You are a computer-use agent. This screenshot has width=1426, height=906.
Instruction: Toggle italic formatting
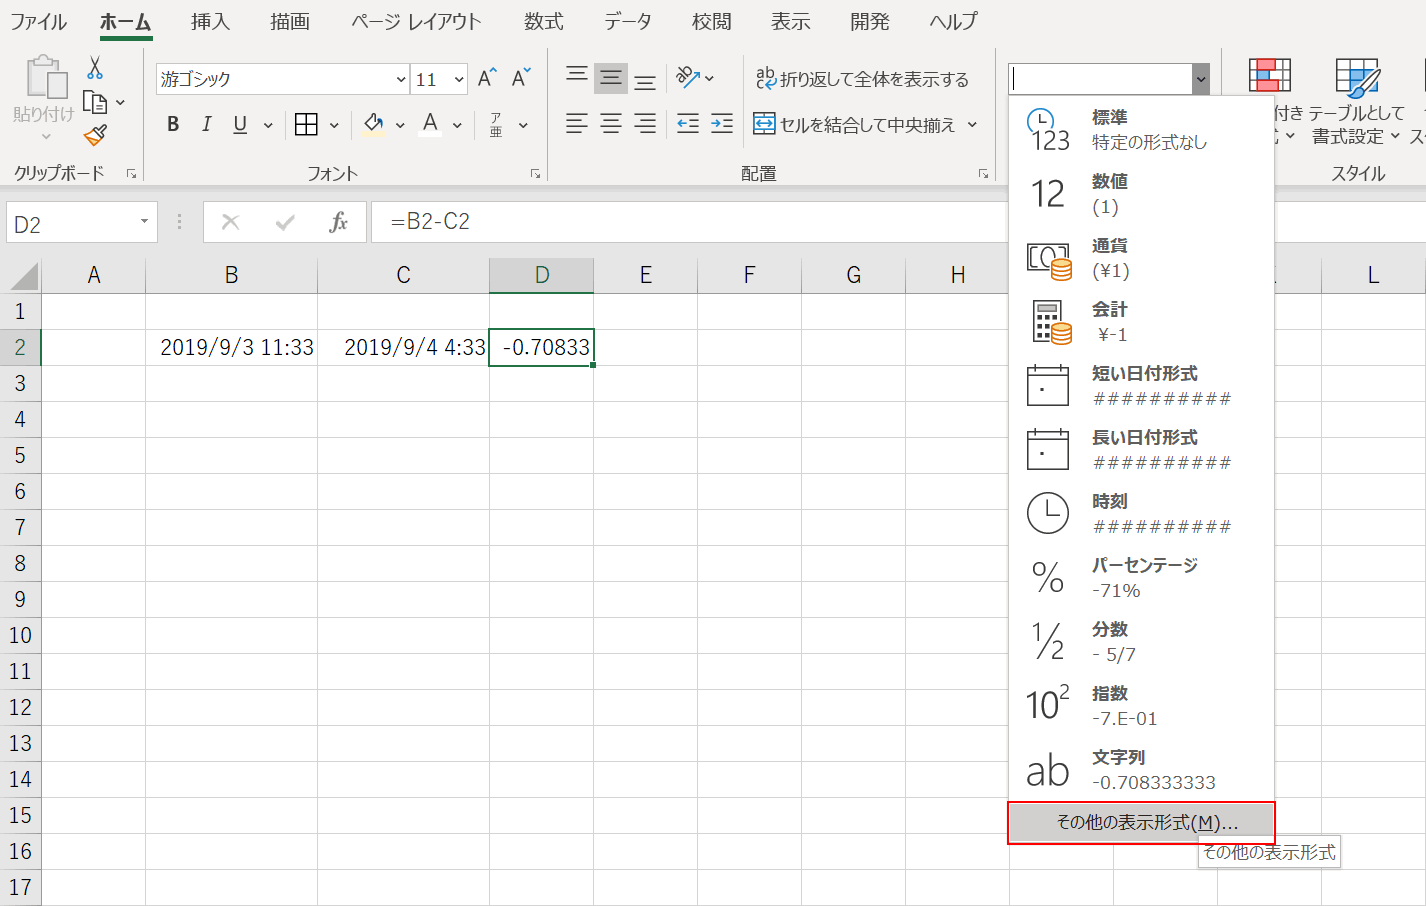pos(207,123)
